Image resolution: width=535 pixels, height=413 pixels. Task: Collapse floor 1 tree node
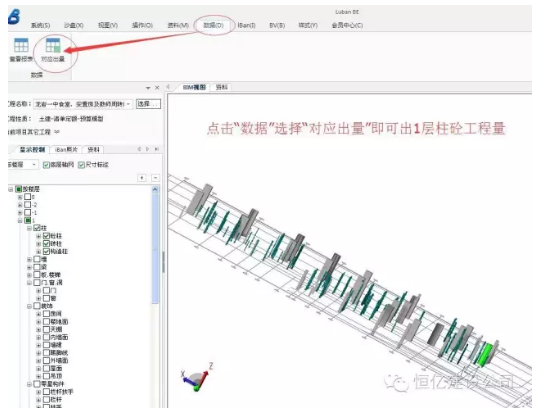click(x=20, y=220)
